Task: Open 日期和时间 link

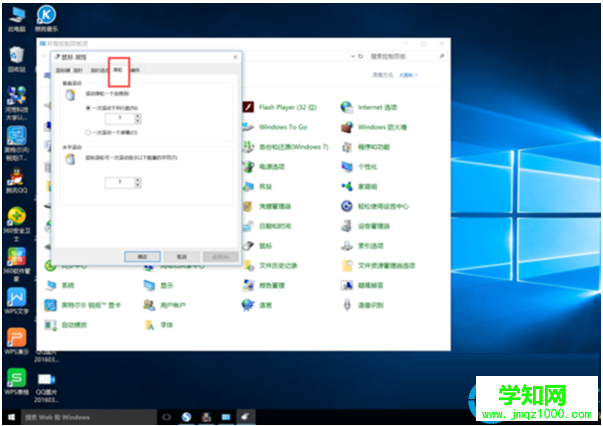Action: click(x=275, y=226)
